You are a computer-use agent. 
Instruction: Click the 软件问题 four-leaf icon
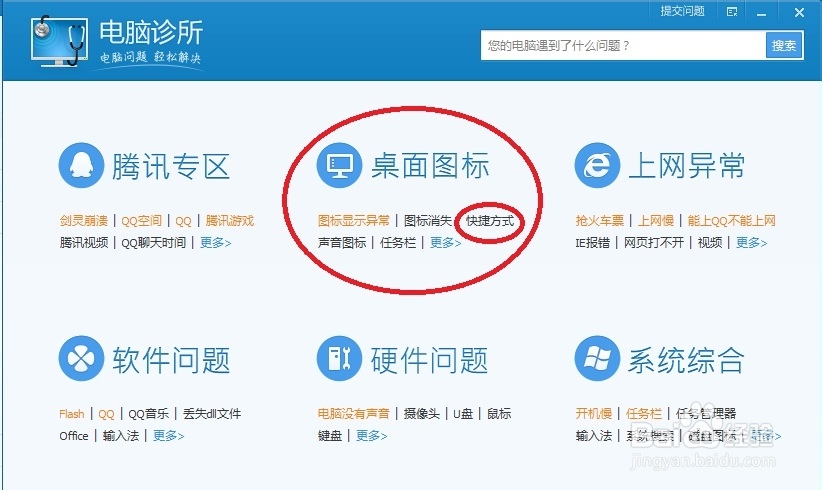point(81,358)
